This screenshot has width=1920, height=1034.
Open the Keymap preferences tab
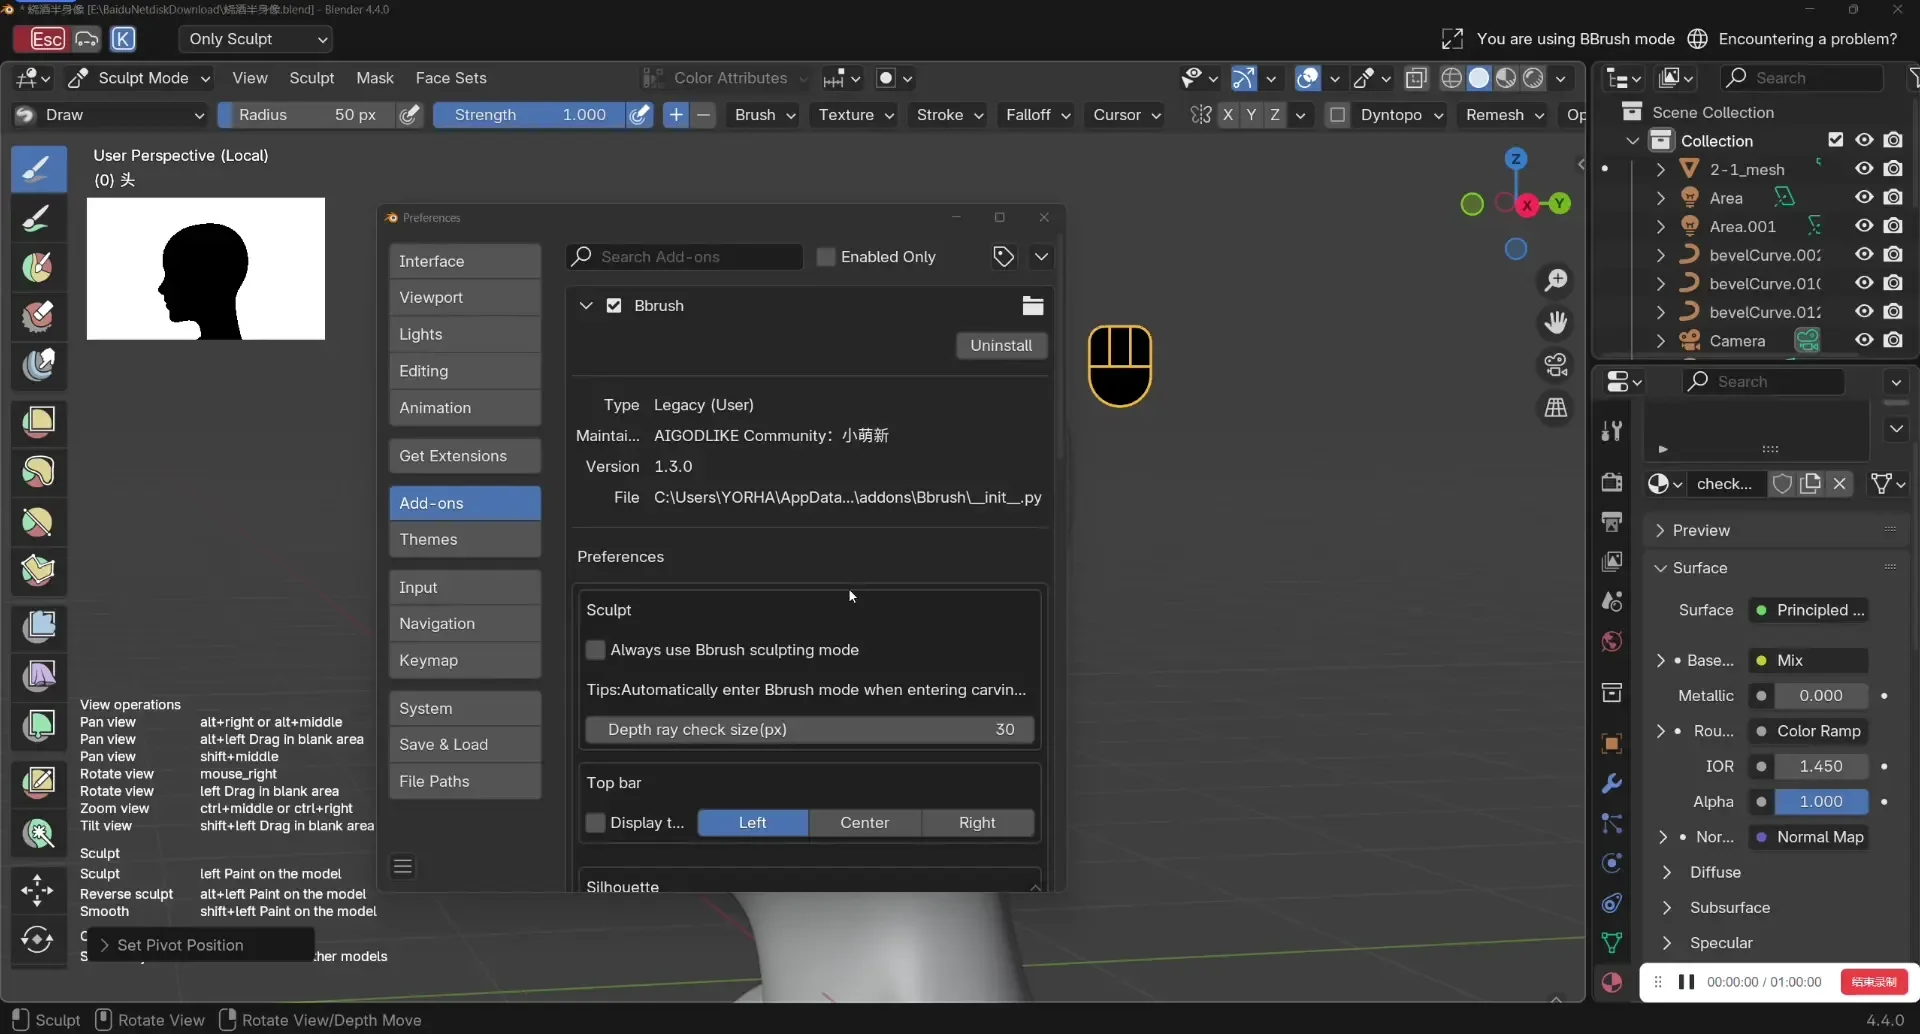pos(465,660)
